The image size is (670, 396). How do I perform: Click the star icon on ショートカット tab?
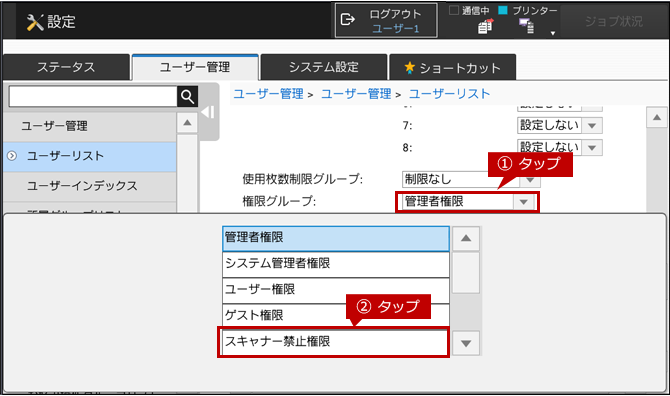409,67
